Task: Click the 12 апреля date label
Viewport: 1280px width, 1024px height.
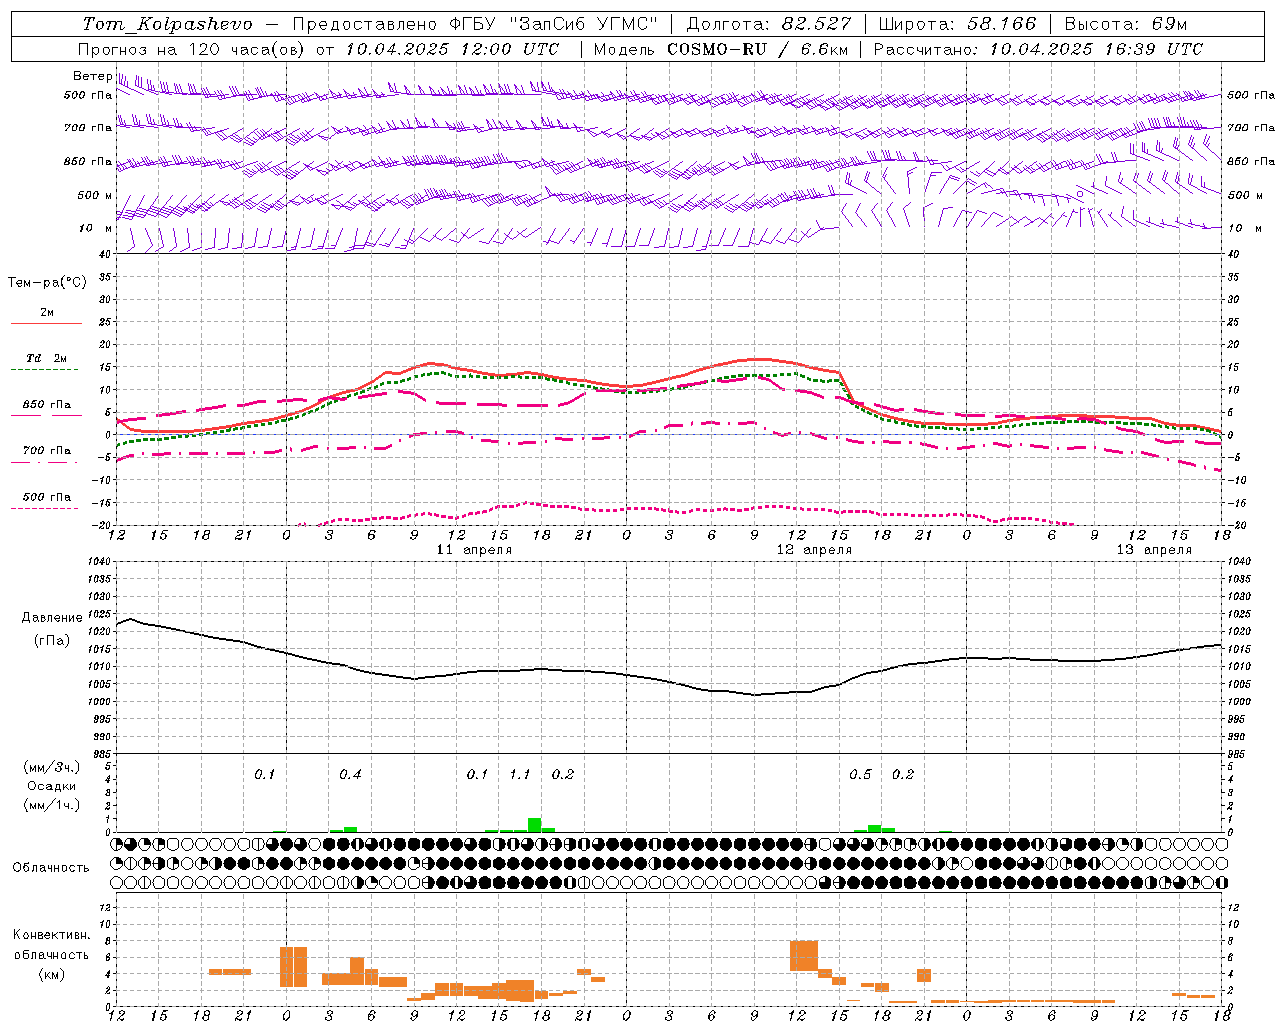Action: pyautogui.click(x=814, y=550)
